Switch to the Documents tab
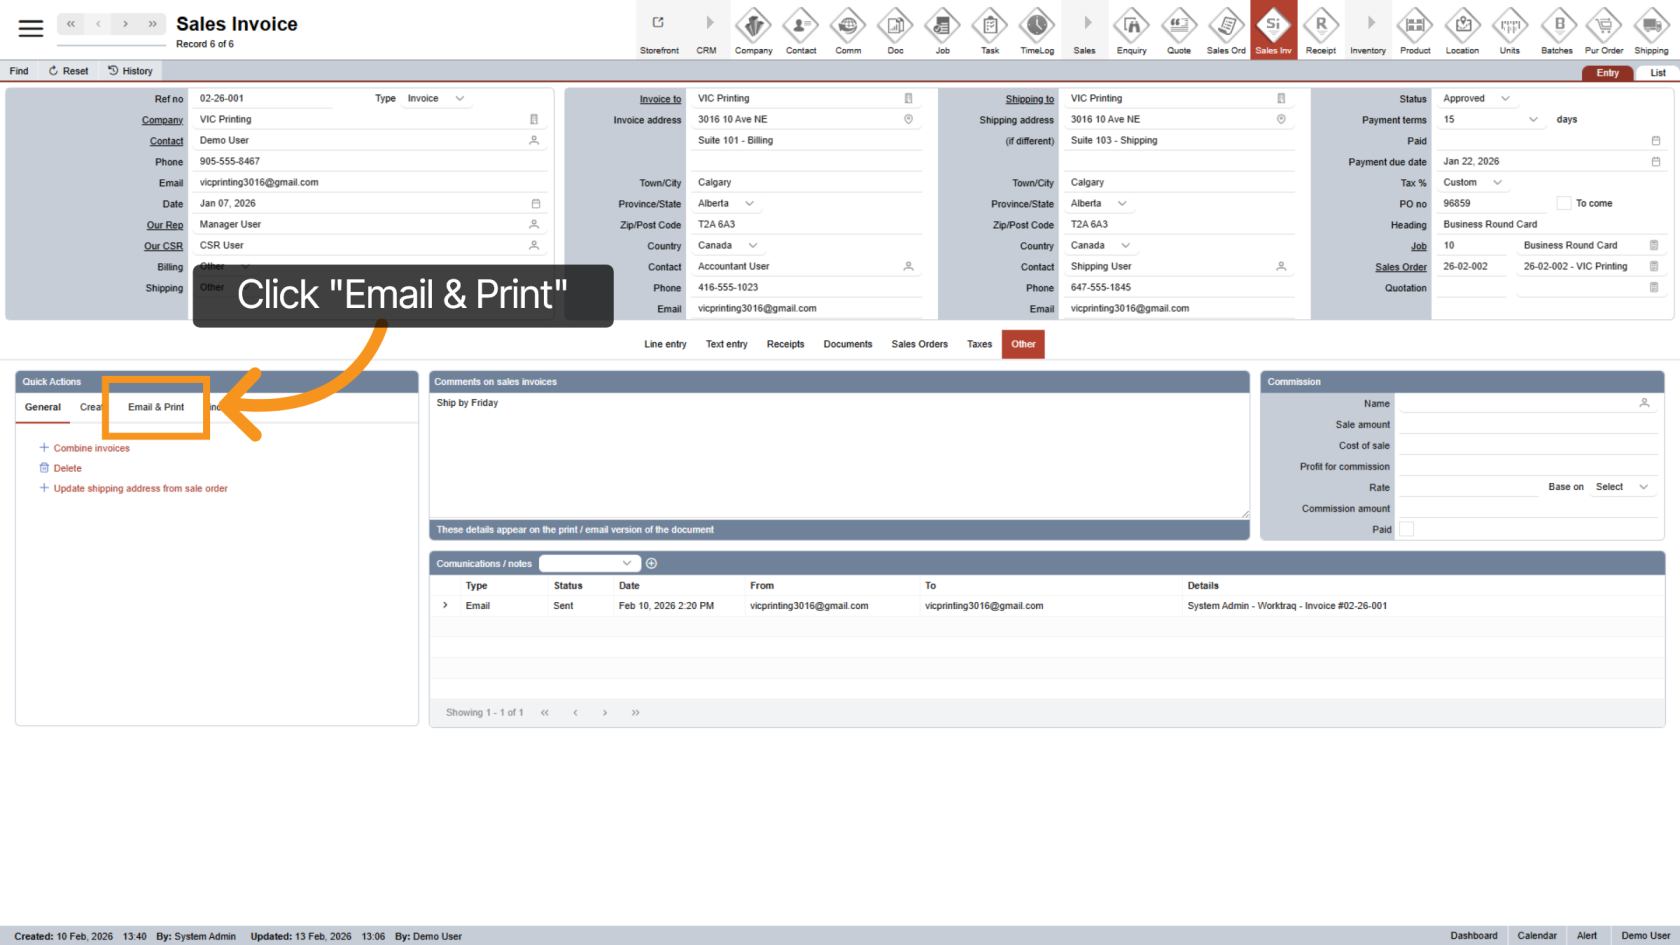This screenshot has width=1680, height=945. click(847, 344)
